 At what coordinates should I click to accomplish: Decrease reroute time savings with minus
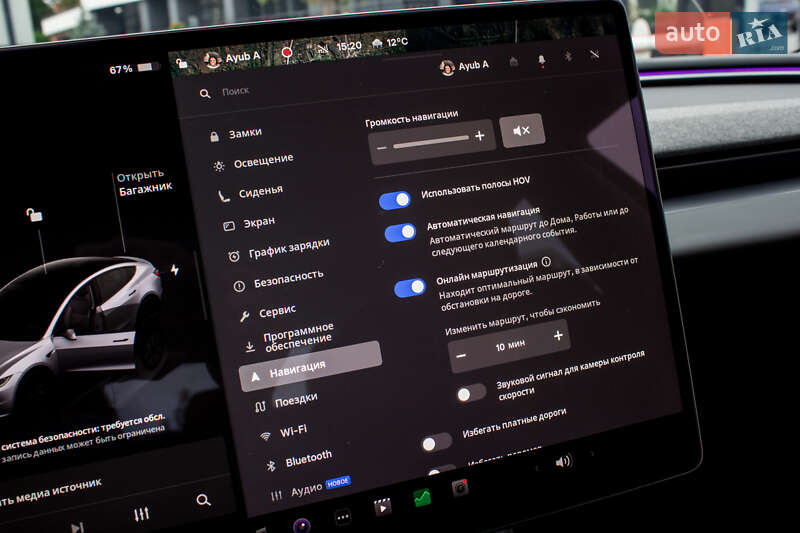(x=461, y=355)
